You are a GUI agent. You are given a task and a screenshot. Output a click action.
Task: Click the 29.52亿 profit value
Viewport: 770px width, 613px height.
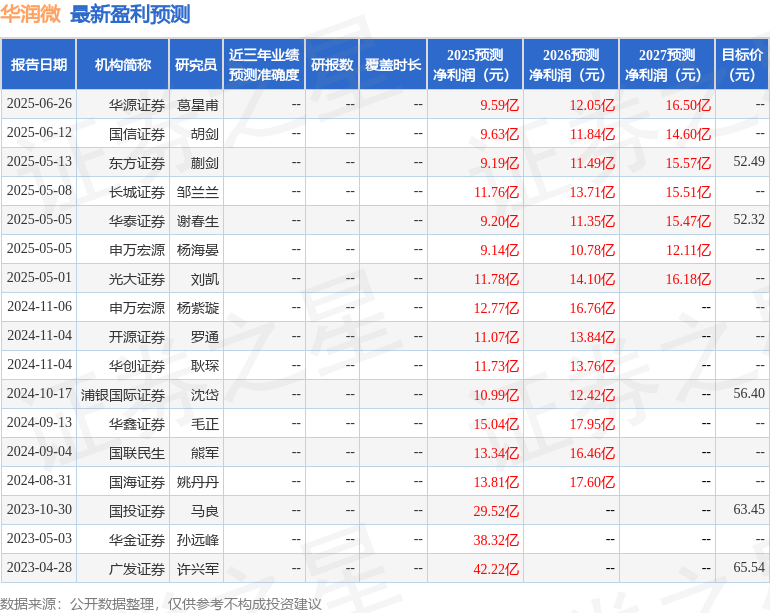point(496,511)
